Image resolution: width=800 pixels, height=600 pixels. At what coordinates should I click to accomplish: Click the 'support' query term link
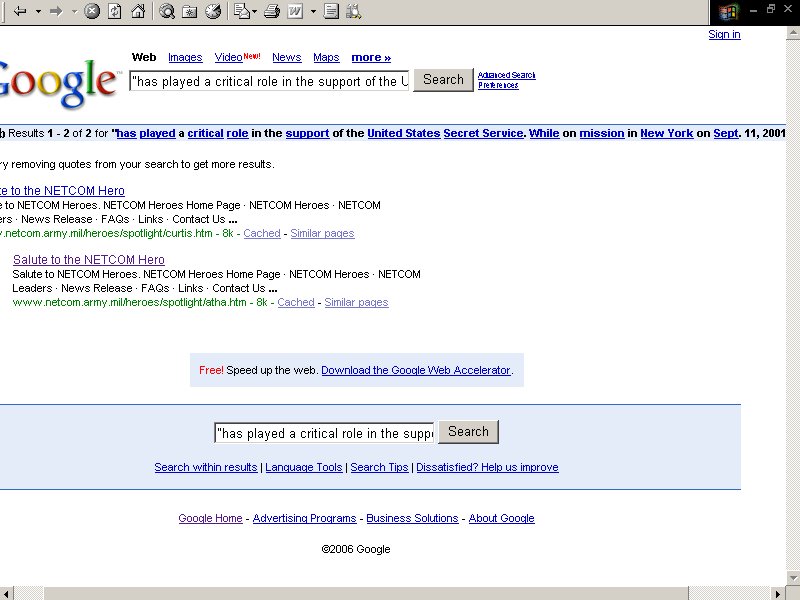click(307, 134)
